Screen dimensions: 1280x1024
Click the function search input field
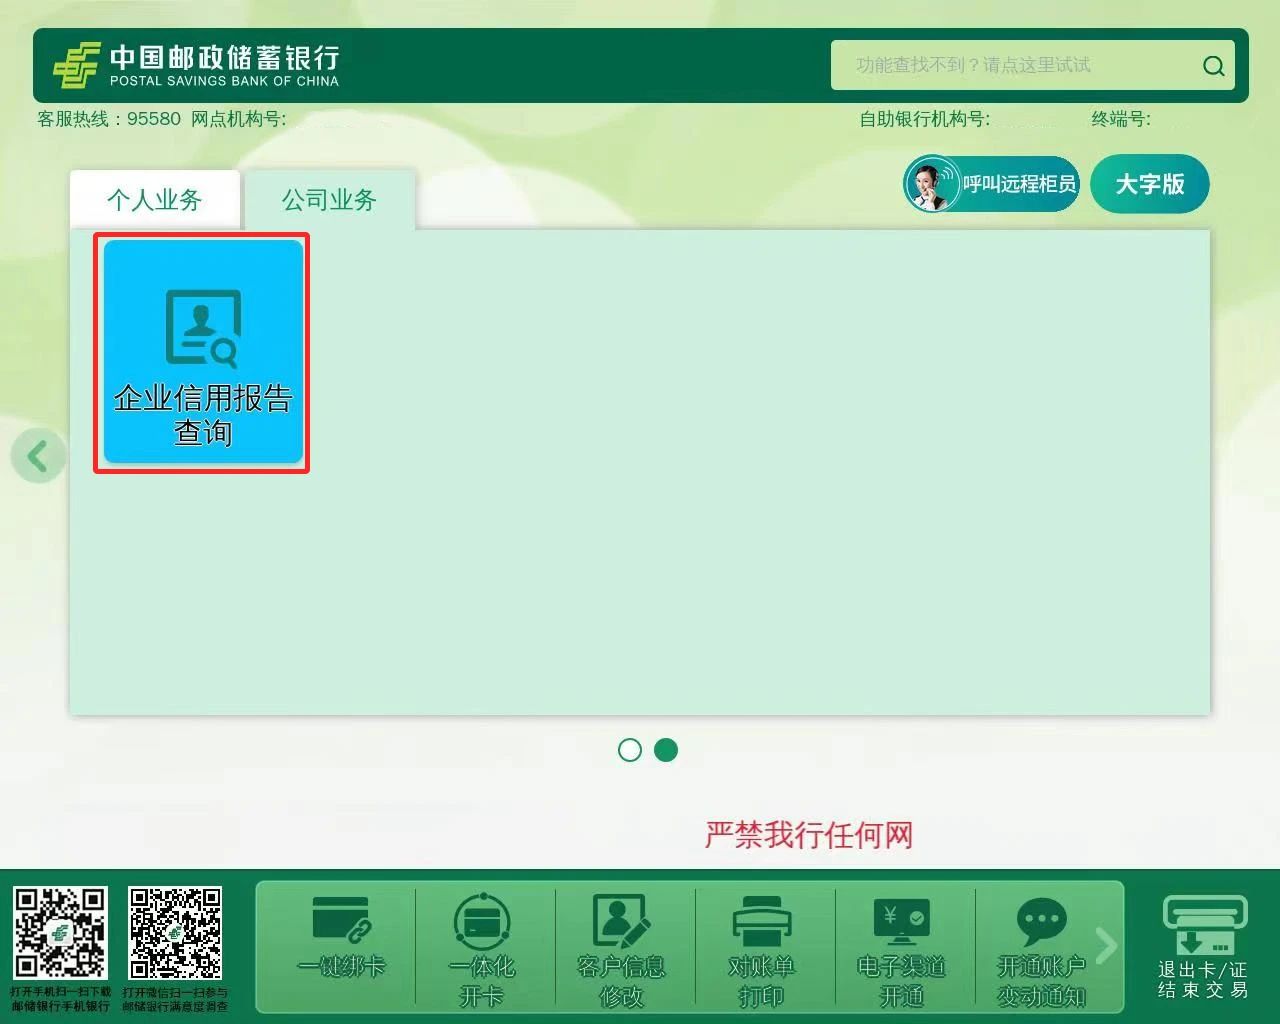point(1010,66)
